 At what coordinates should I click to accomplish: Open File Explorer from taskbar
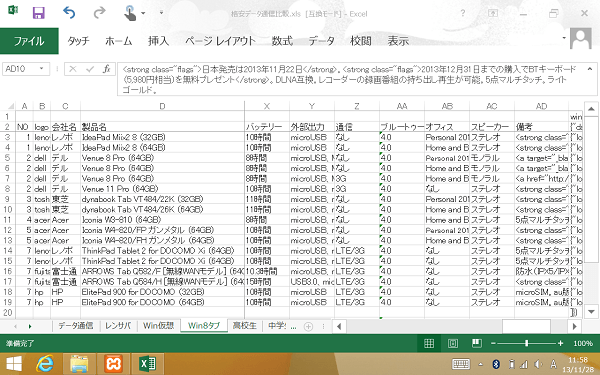[x=79, y=364]
